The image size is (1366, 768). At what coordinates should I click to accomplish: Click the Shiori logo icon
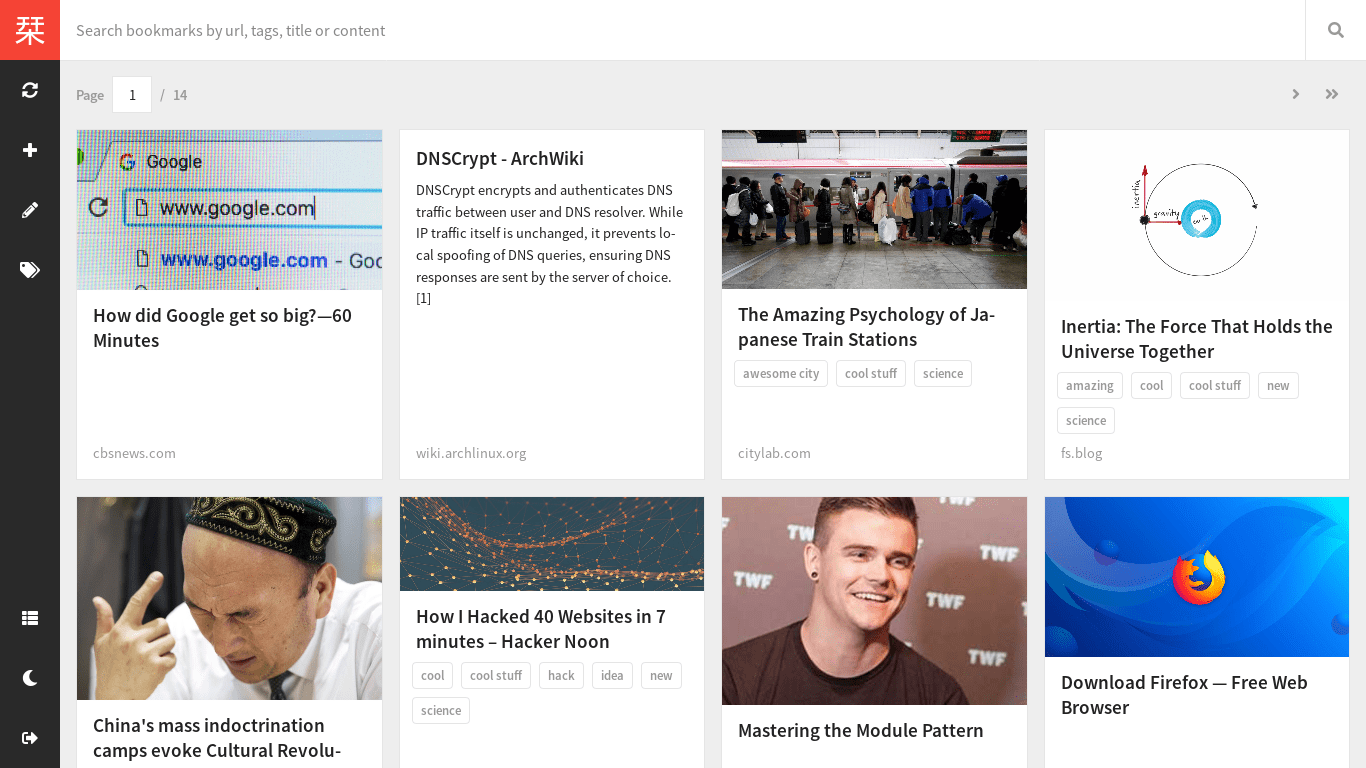click(x=30, y=30)
